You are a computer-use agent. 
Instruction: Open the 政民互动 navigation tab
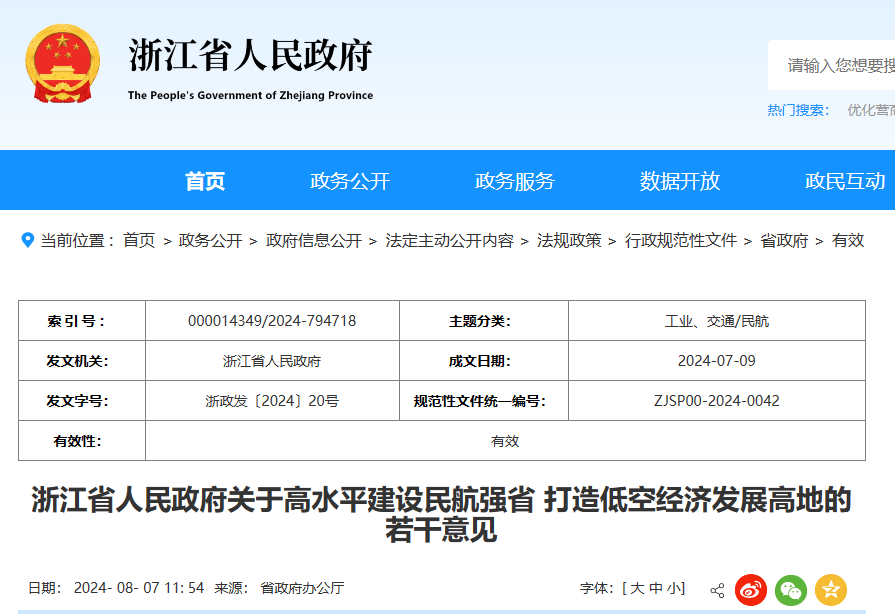843,180
